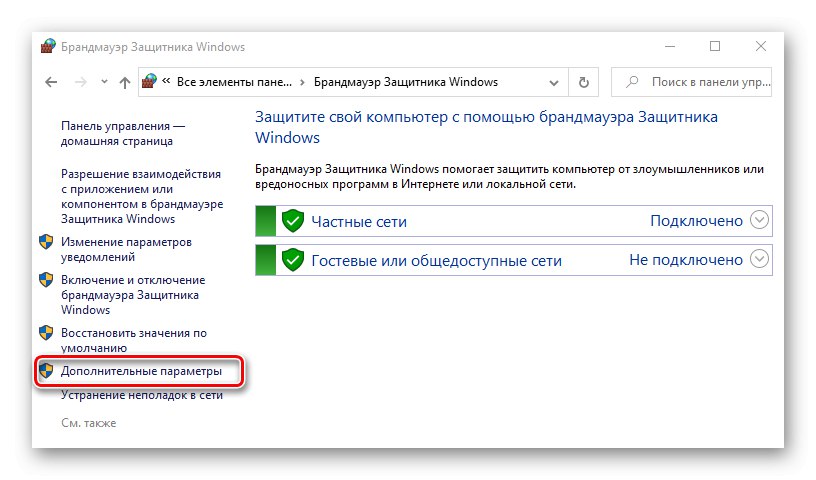
Task: Expand the 'Частные сети' section chevron
Action: [x=759, y=220]
